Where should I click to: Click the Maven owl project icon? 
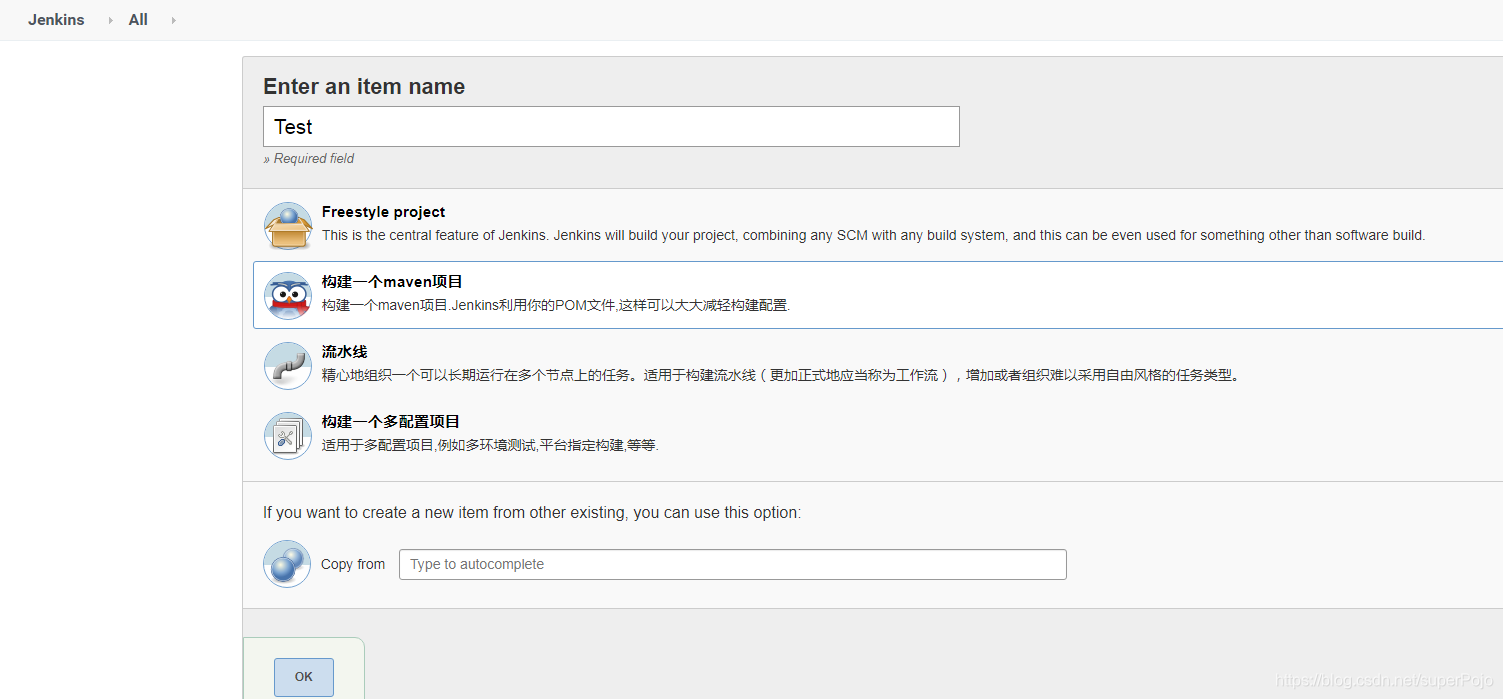(x=288, y=295)
